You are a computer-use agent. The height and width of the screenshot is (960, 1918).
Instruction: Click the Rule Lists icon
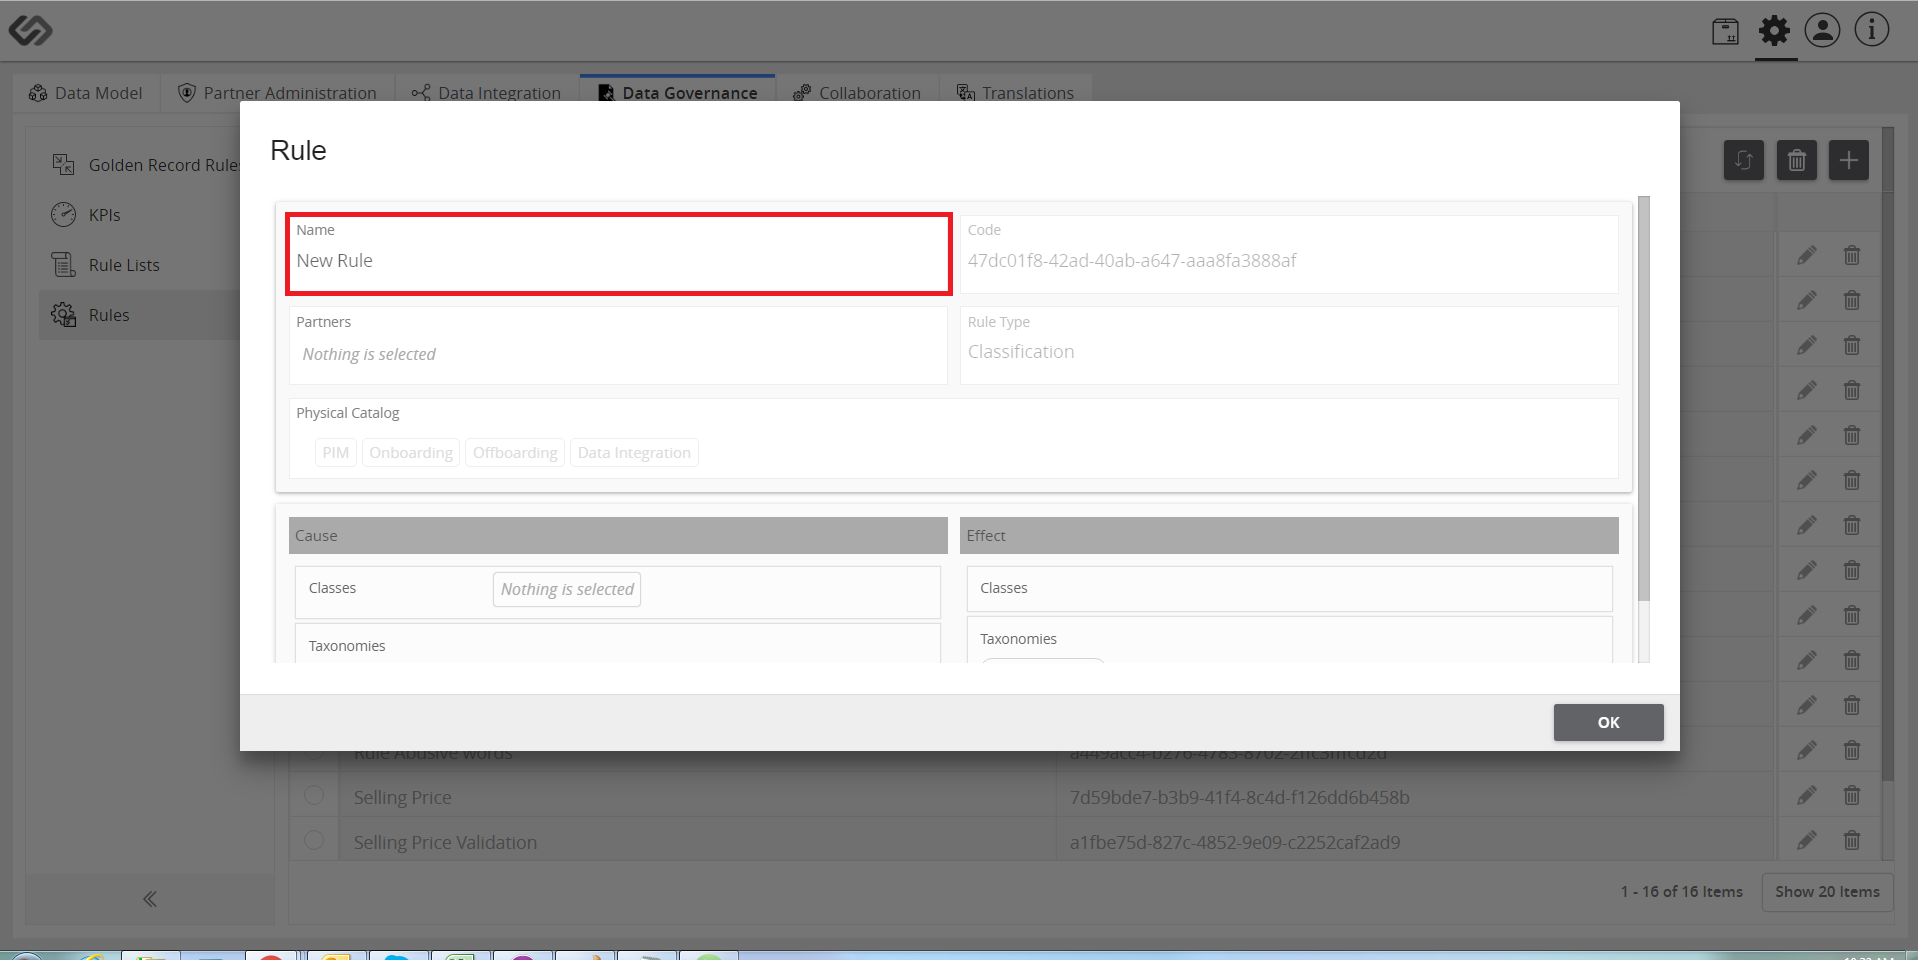[x=63, y=264]
